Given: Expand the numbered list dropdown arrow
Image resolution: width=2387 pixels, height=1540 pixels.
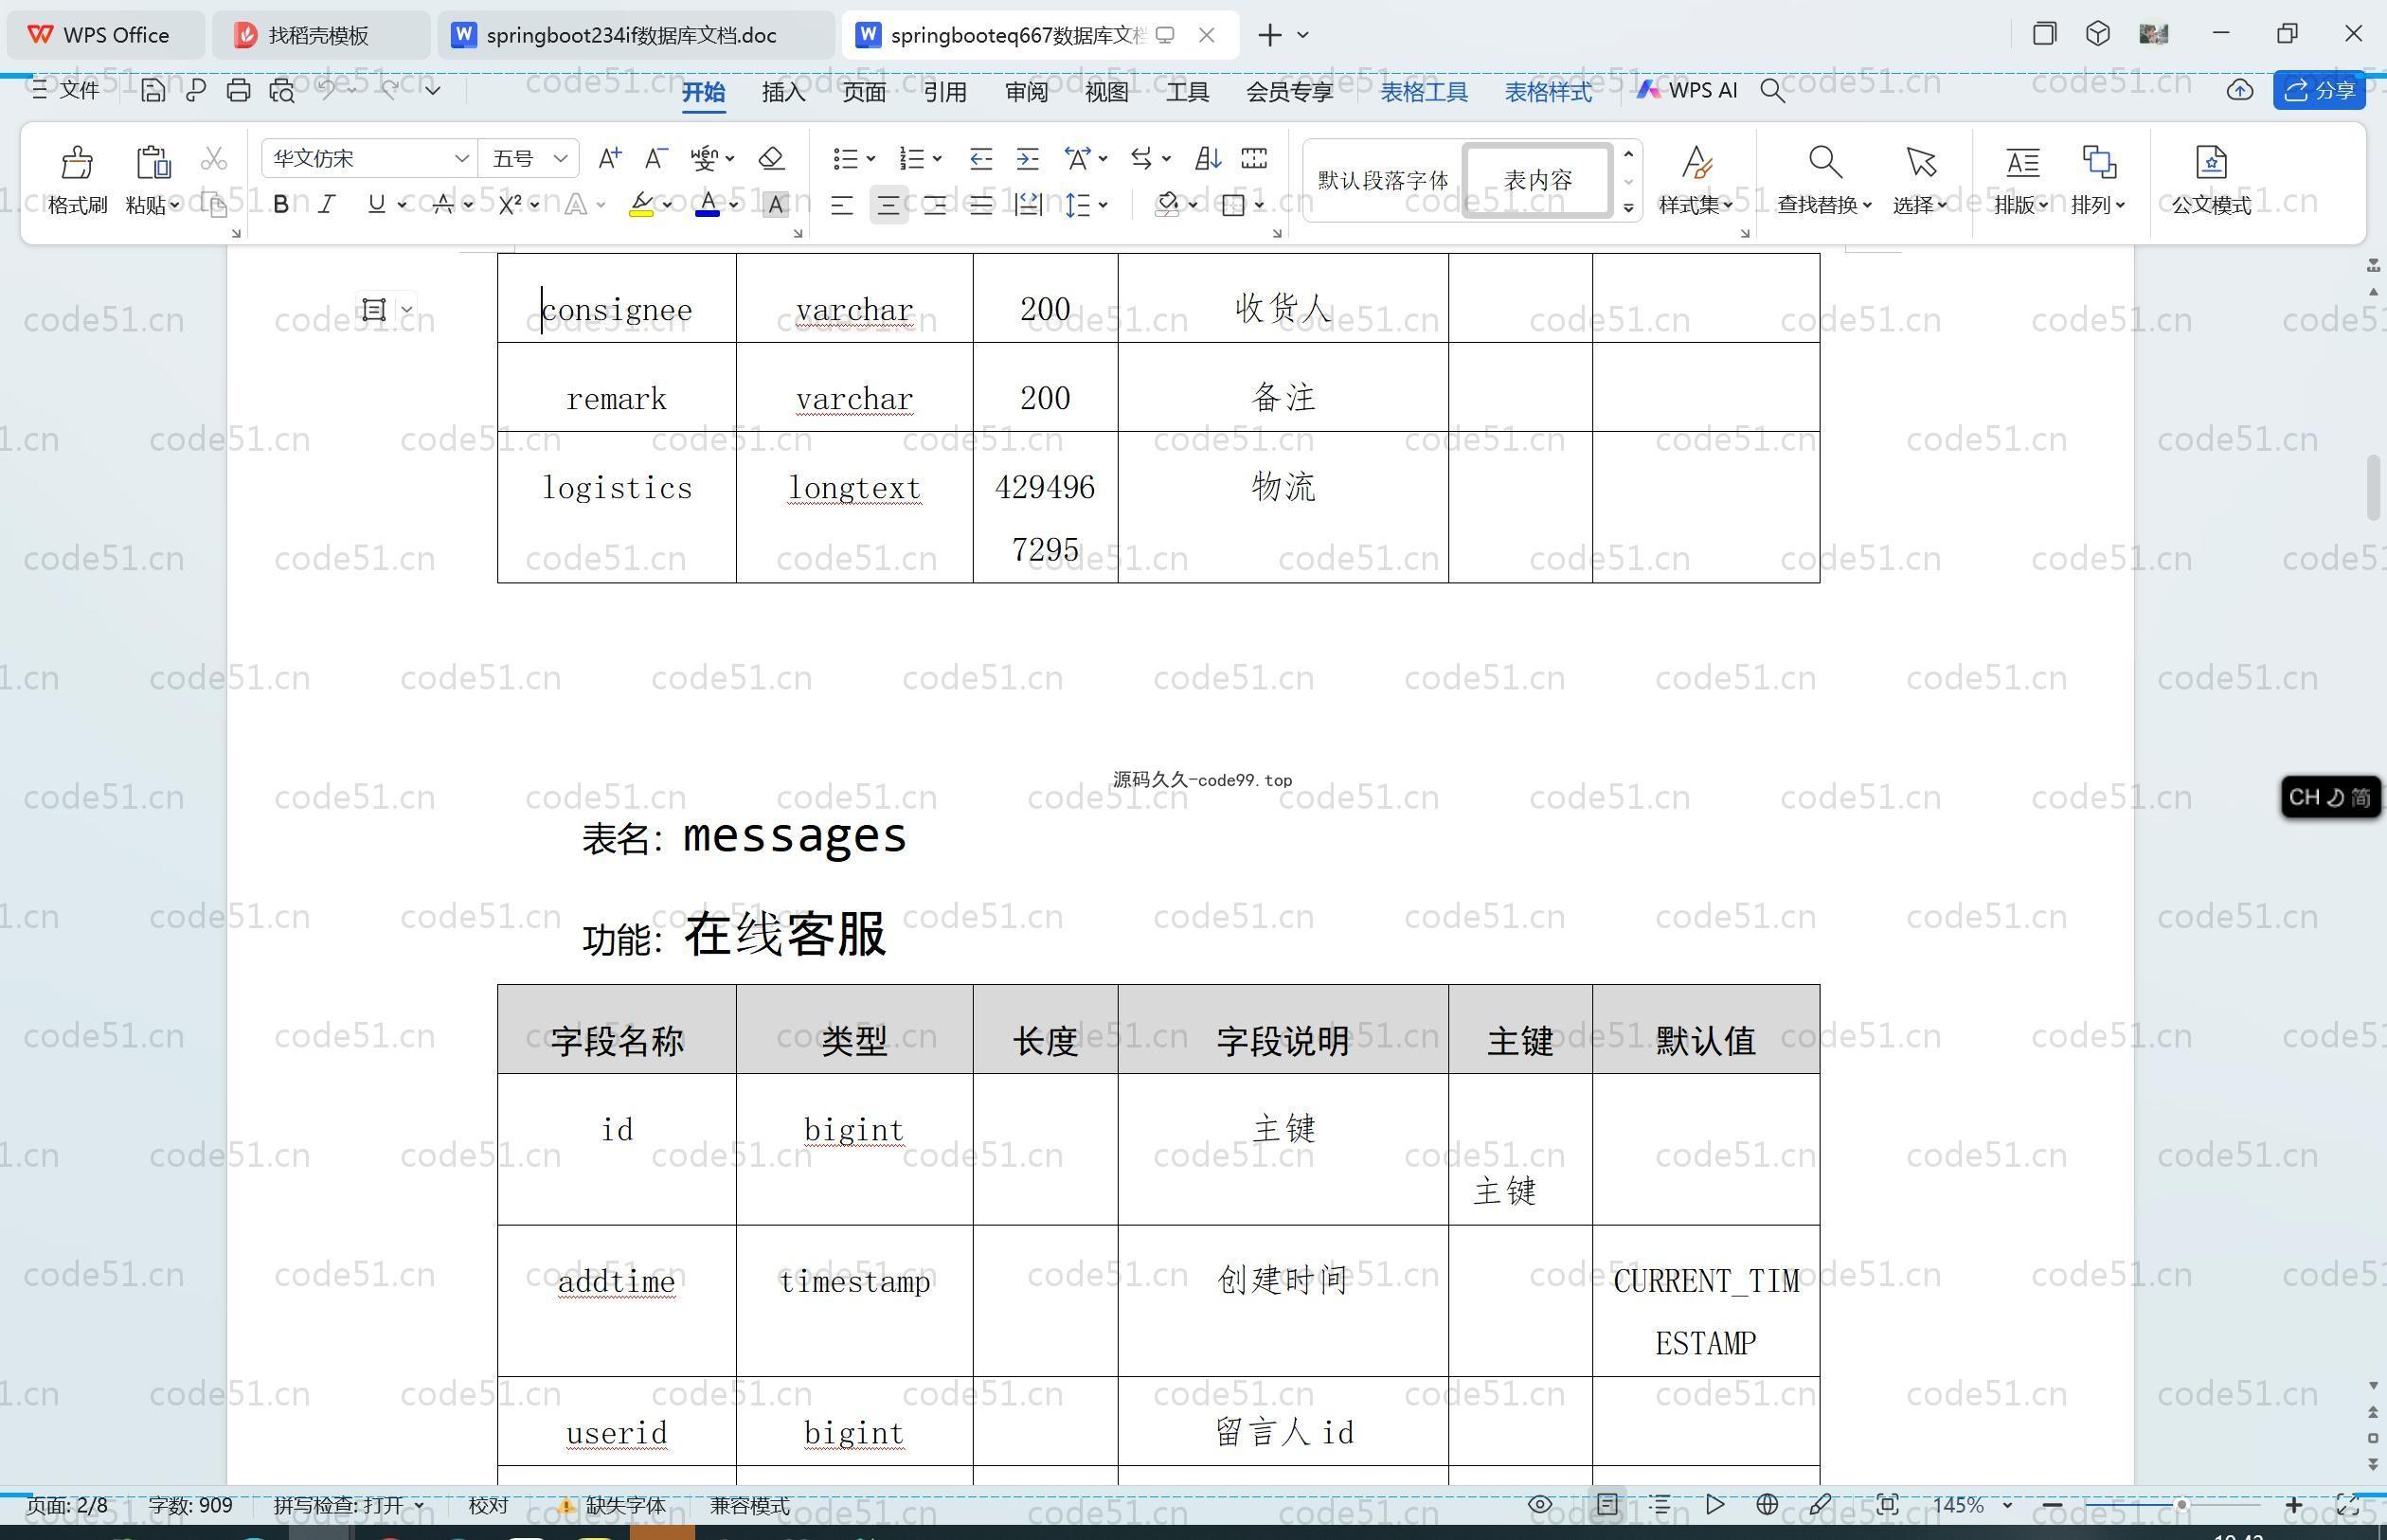Looking at the screenshot, I should 937,158.
